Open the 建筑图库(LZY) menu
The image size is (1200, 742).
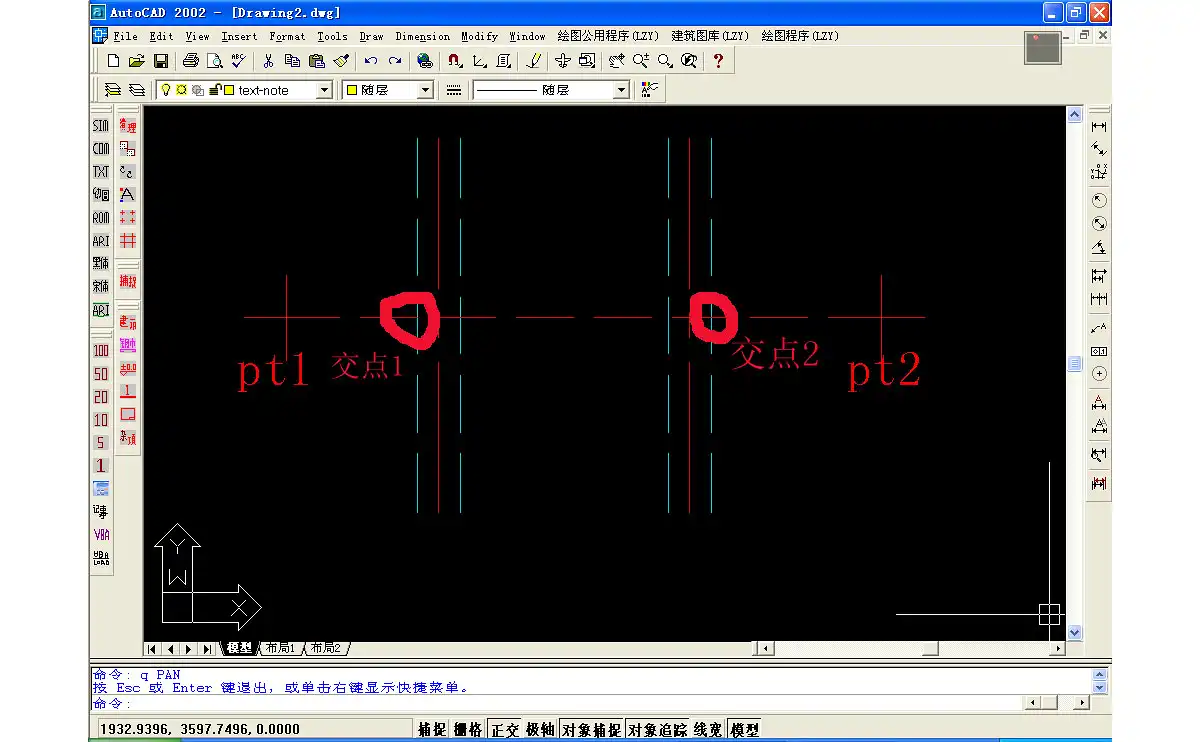pyautogui.click(x=710, y=36)
